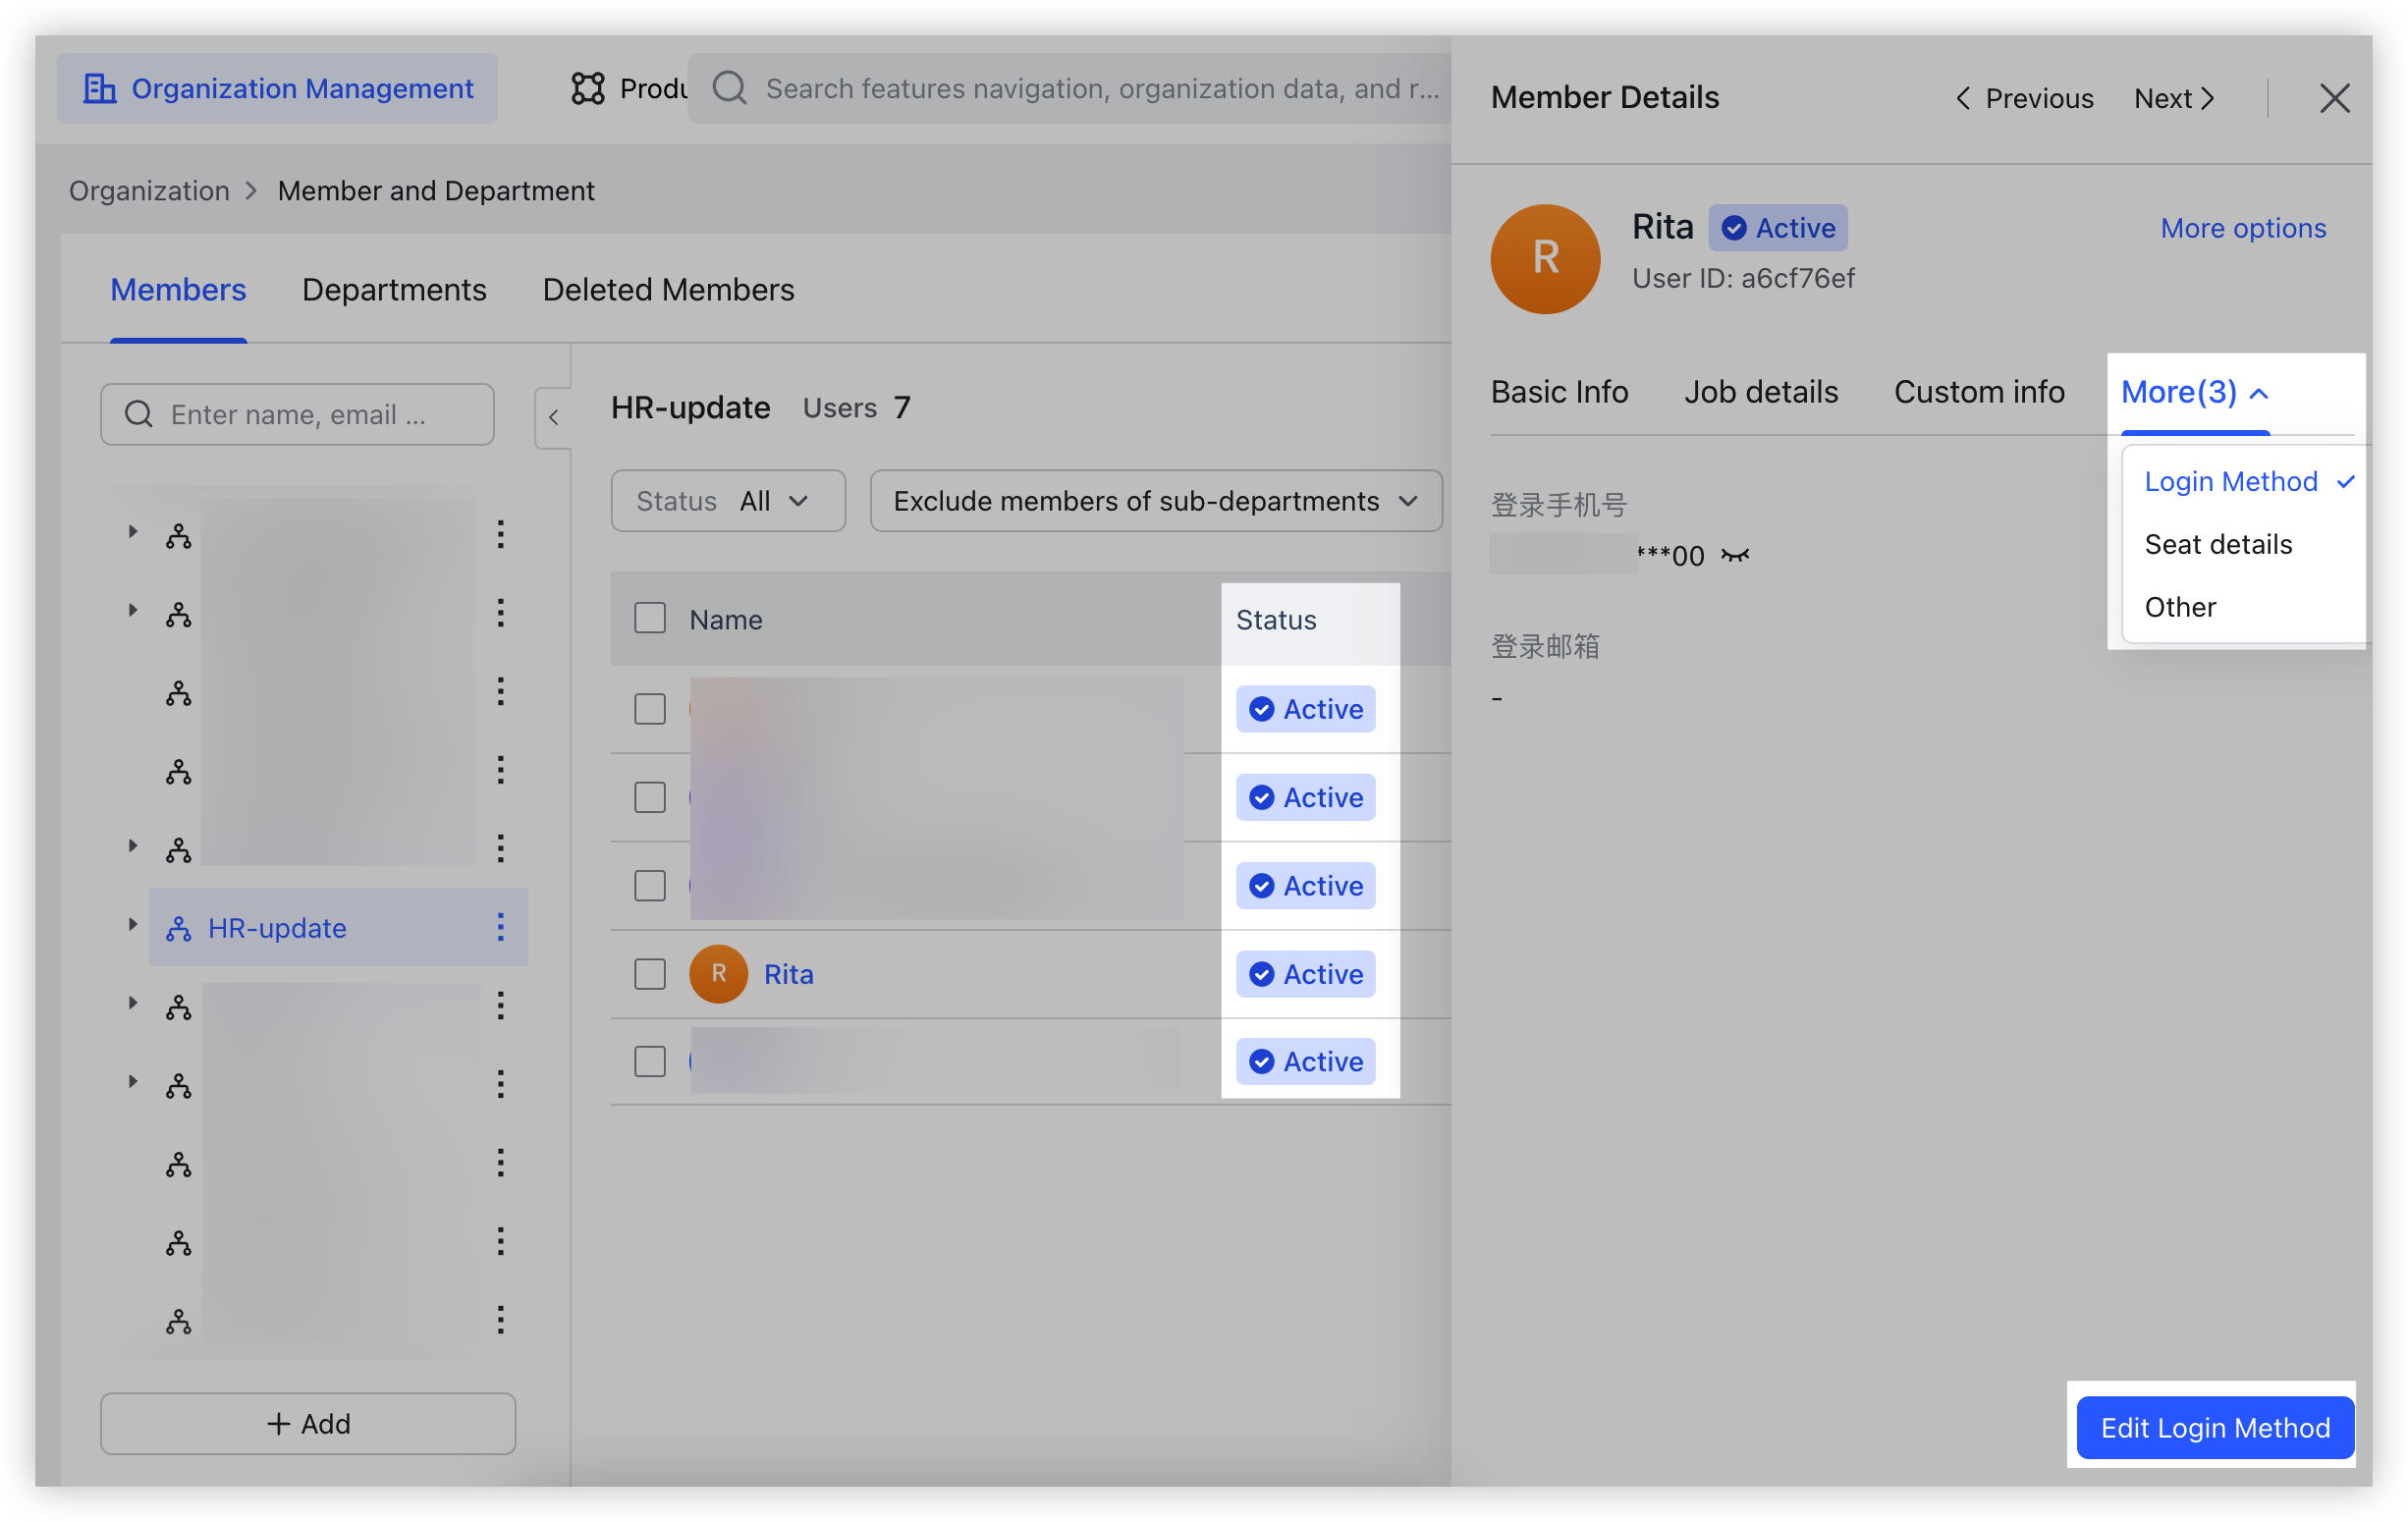This screenshot has height=1522, width=2408.
Task: Switch to Custom info tab
Action: (x=1979, y=392)
